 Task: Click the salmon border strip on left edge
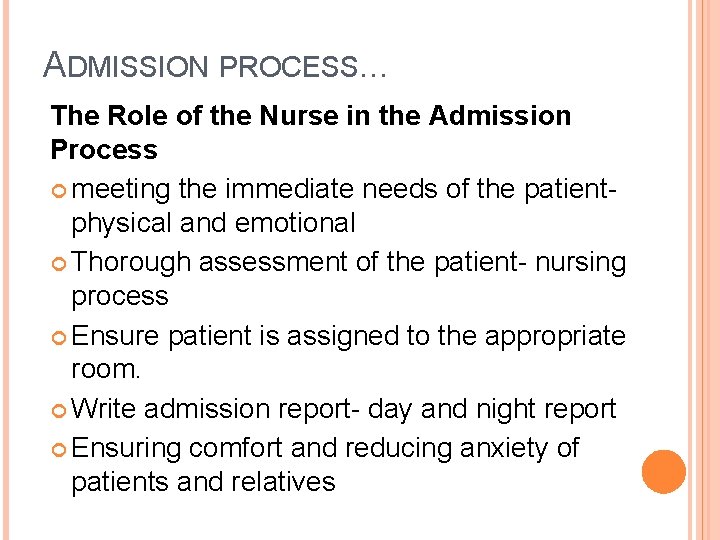tap(6, 270)
